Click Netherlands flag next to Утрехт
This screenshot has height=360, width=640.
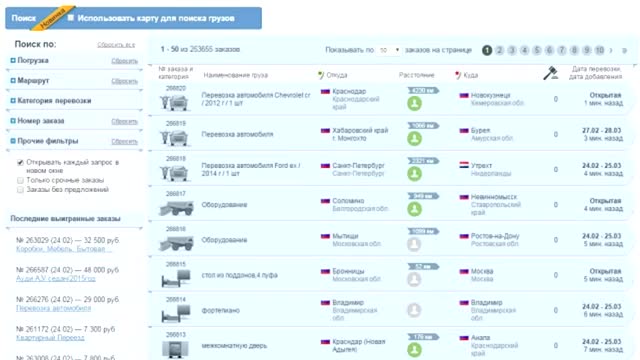464,165
